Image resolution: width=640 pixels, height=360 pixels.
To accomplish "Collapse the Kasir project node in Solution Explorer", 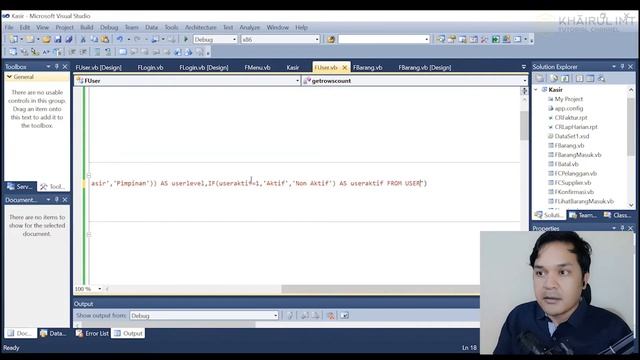I will coord(536,90).
